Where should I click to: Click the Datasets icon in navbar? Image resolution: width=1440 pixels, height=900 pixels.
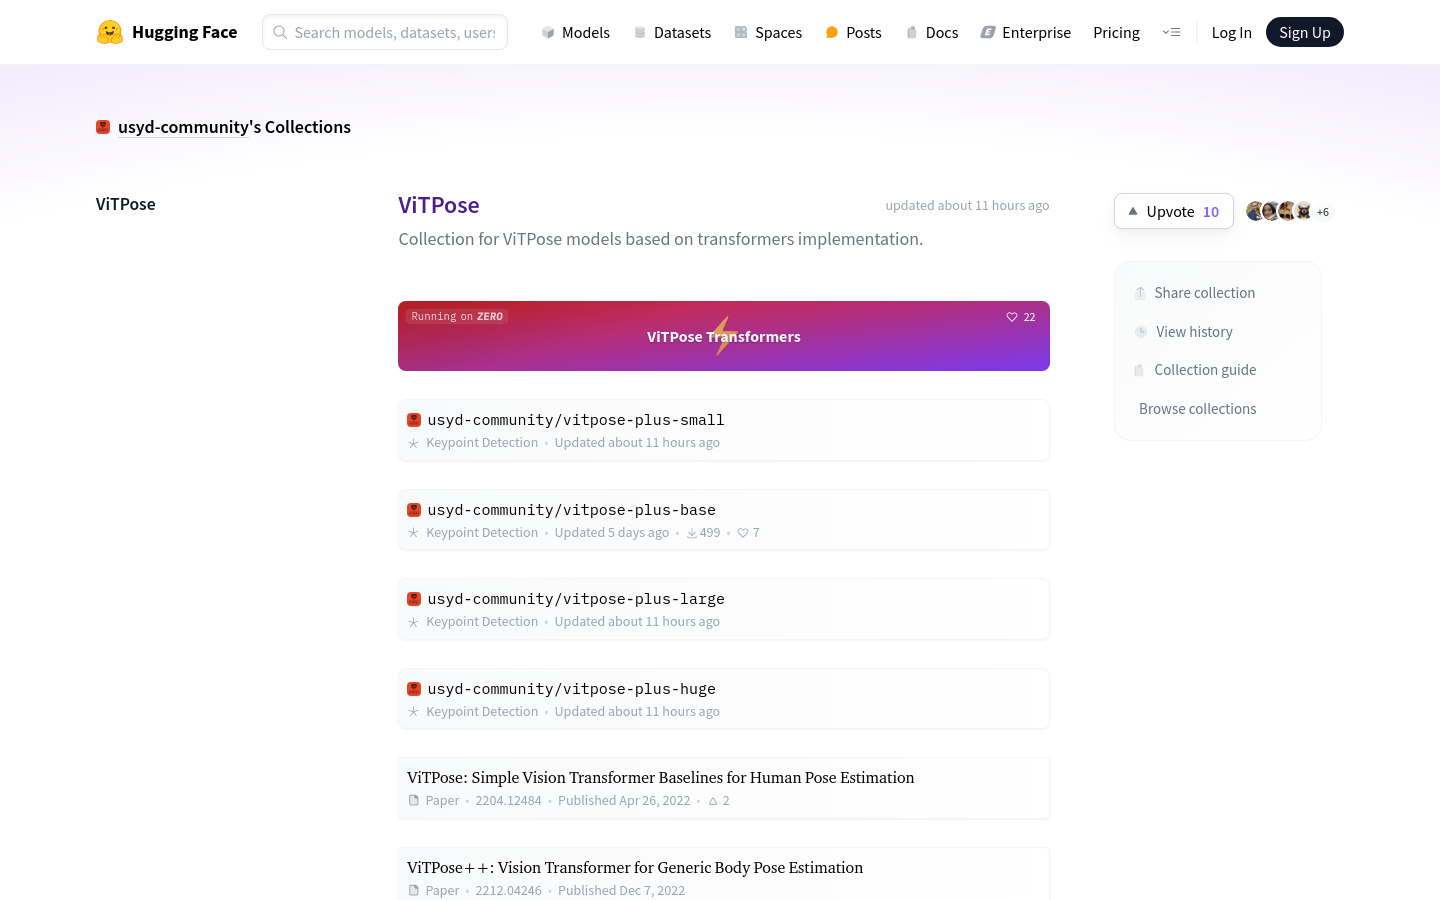pos(640,32)
